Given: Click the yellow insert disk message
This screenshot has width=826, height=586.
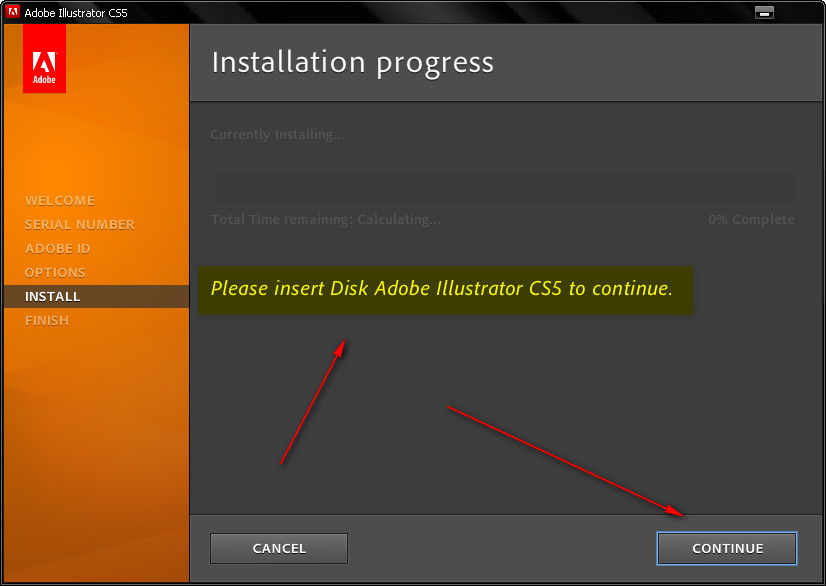Looking at the screenshot, I should pyautogui.click(x=443, y=289).
